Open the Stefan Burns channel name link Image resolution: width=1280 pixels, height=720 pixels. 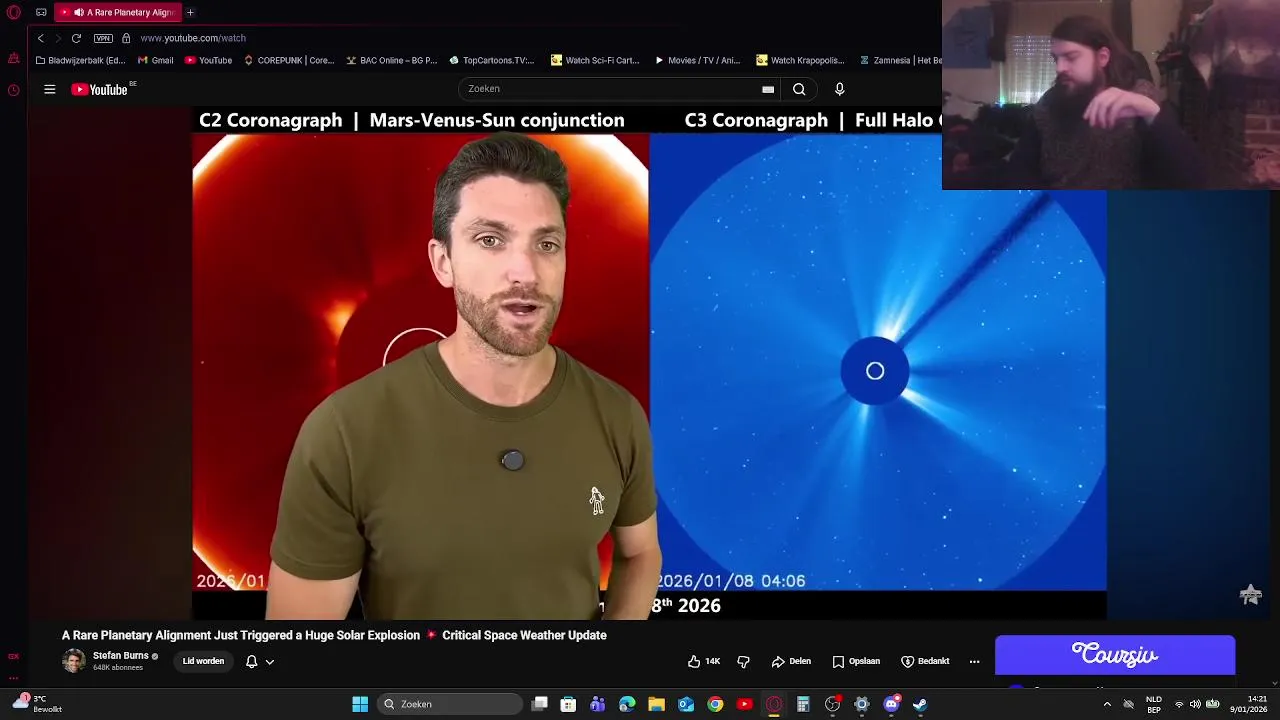(x=120, y=656)
